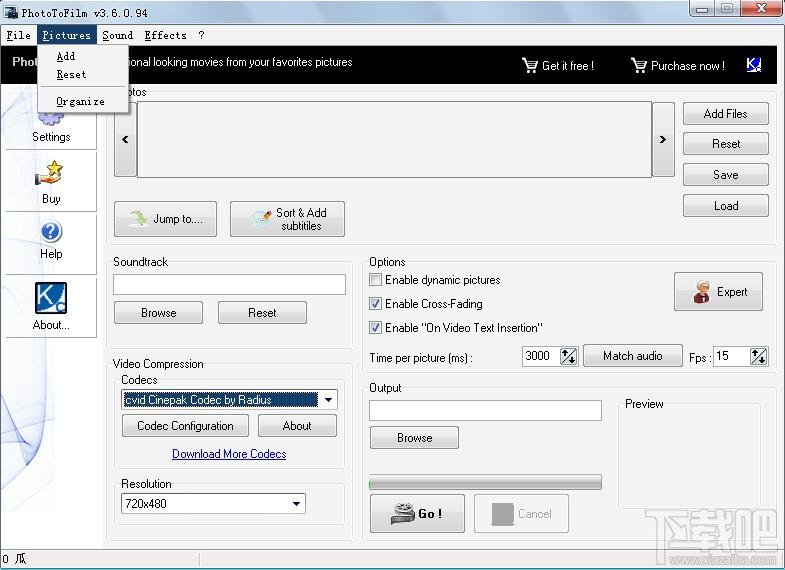785x570 pixels.
Task: Open the Buy star icon in sidebar
Action: click(x=50, y=173)
